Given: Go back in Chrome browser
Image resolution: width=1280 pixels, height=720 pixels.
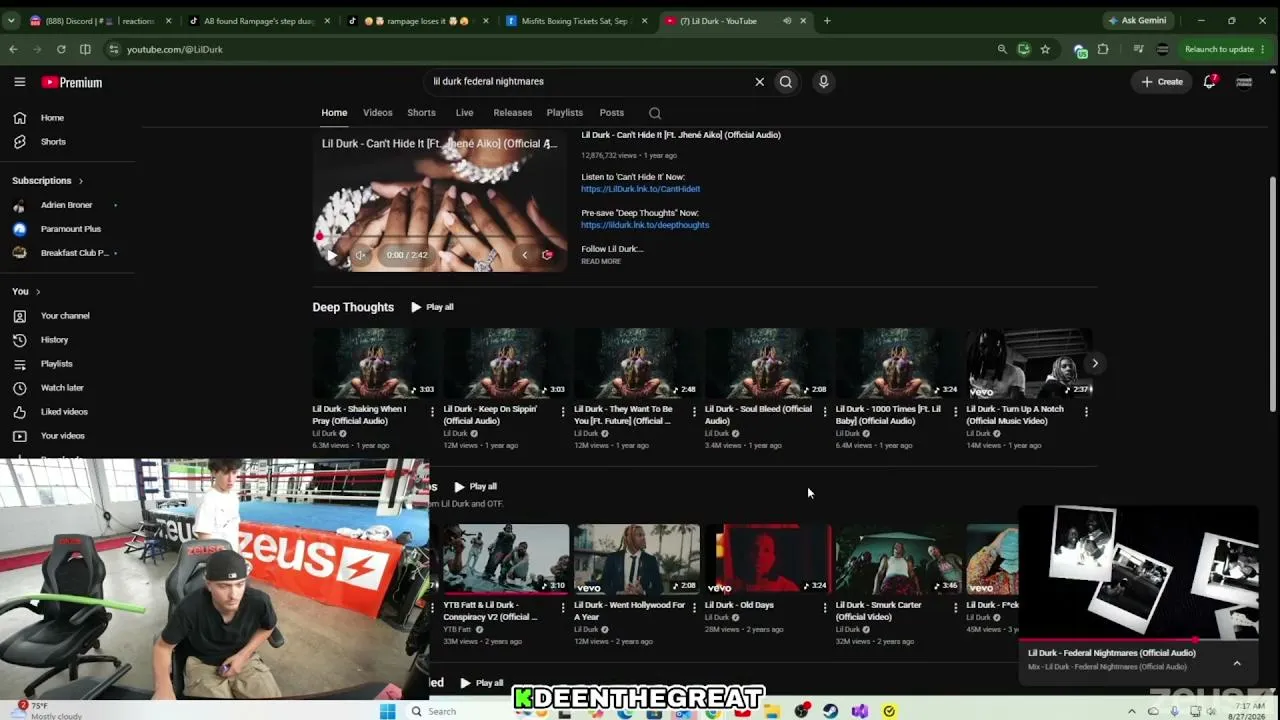Looking at the screenshot, I should (13, 49).
